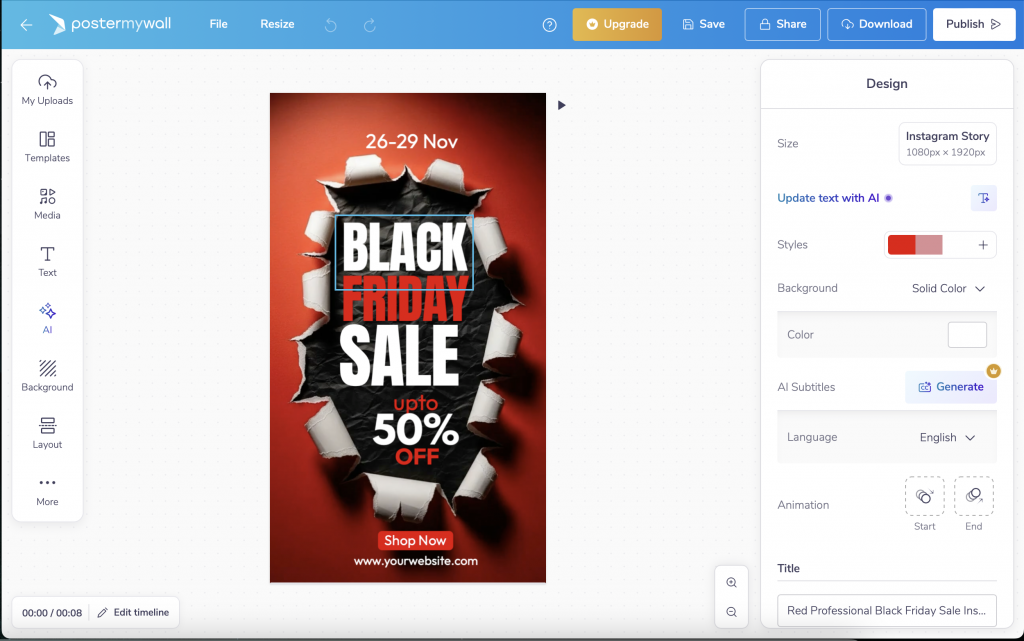
Task: Click the white background Color swatch
Action: (966, 334)
